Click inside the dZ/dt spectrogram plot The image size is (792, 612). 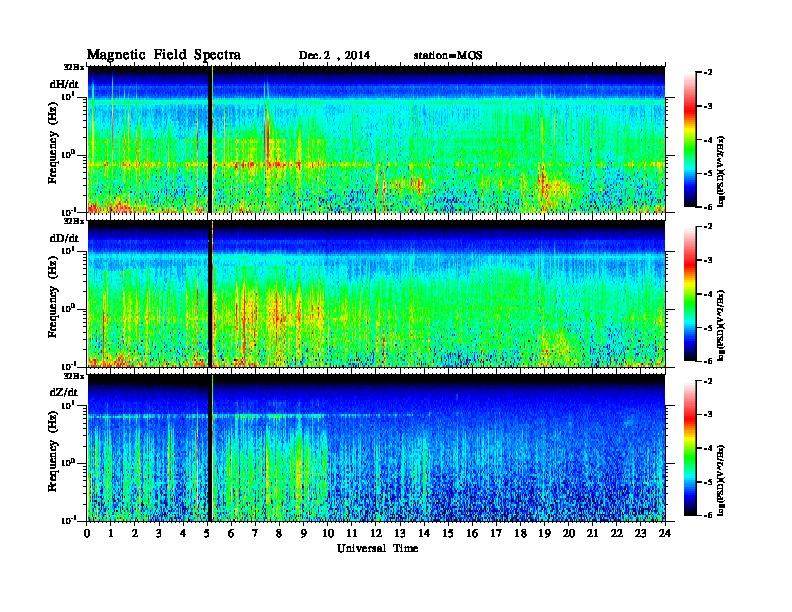376,448
